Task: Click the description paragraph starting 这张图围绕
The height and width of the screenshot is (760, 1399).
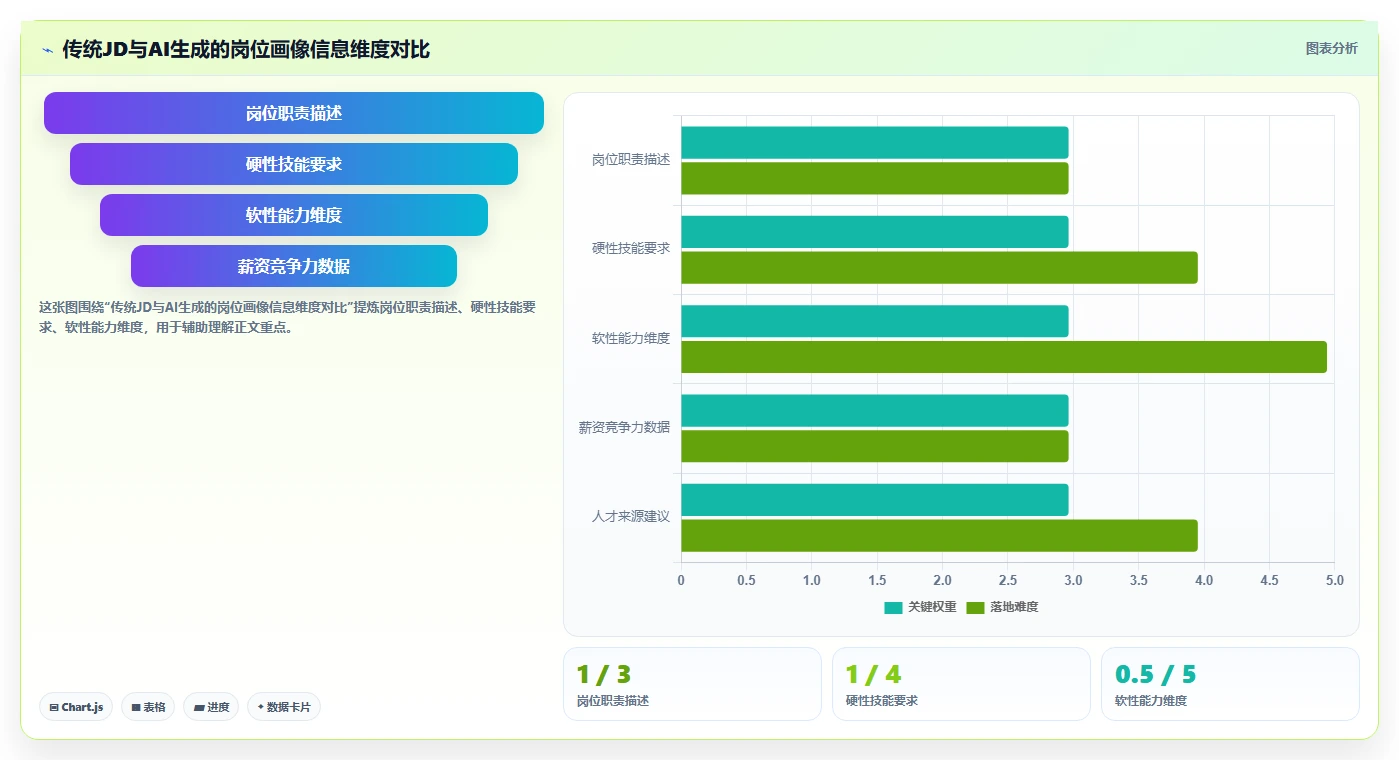Action: pos(287,317)
